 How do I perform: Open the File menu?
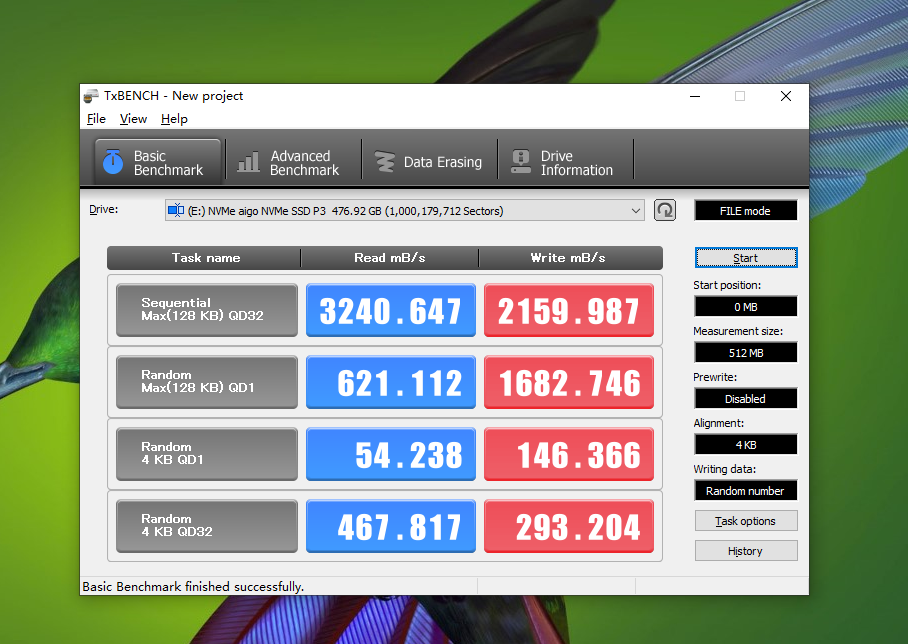point(96,119)
